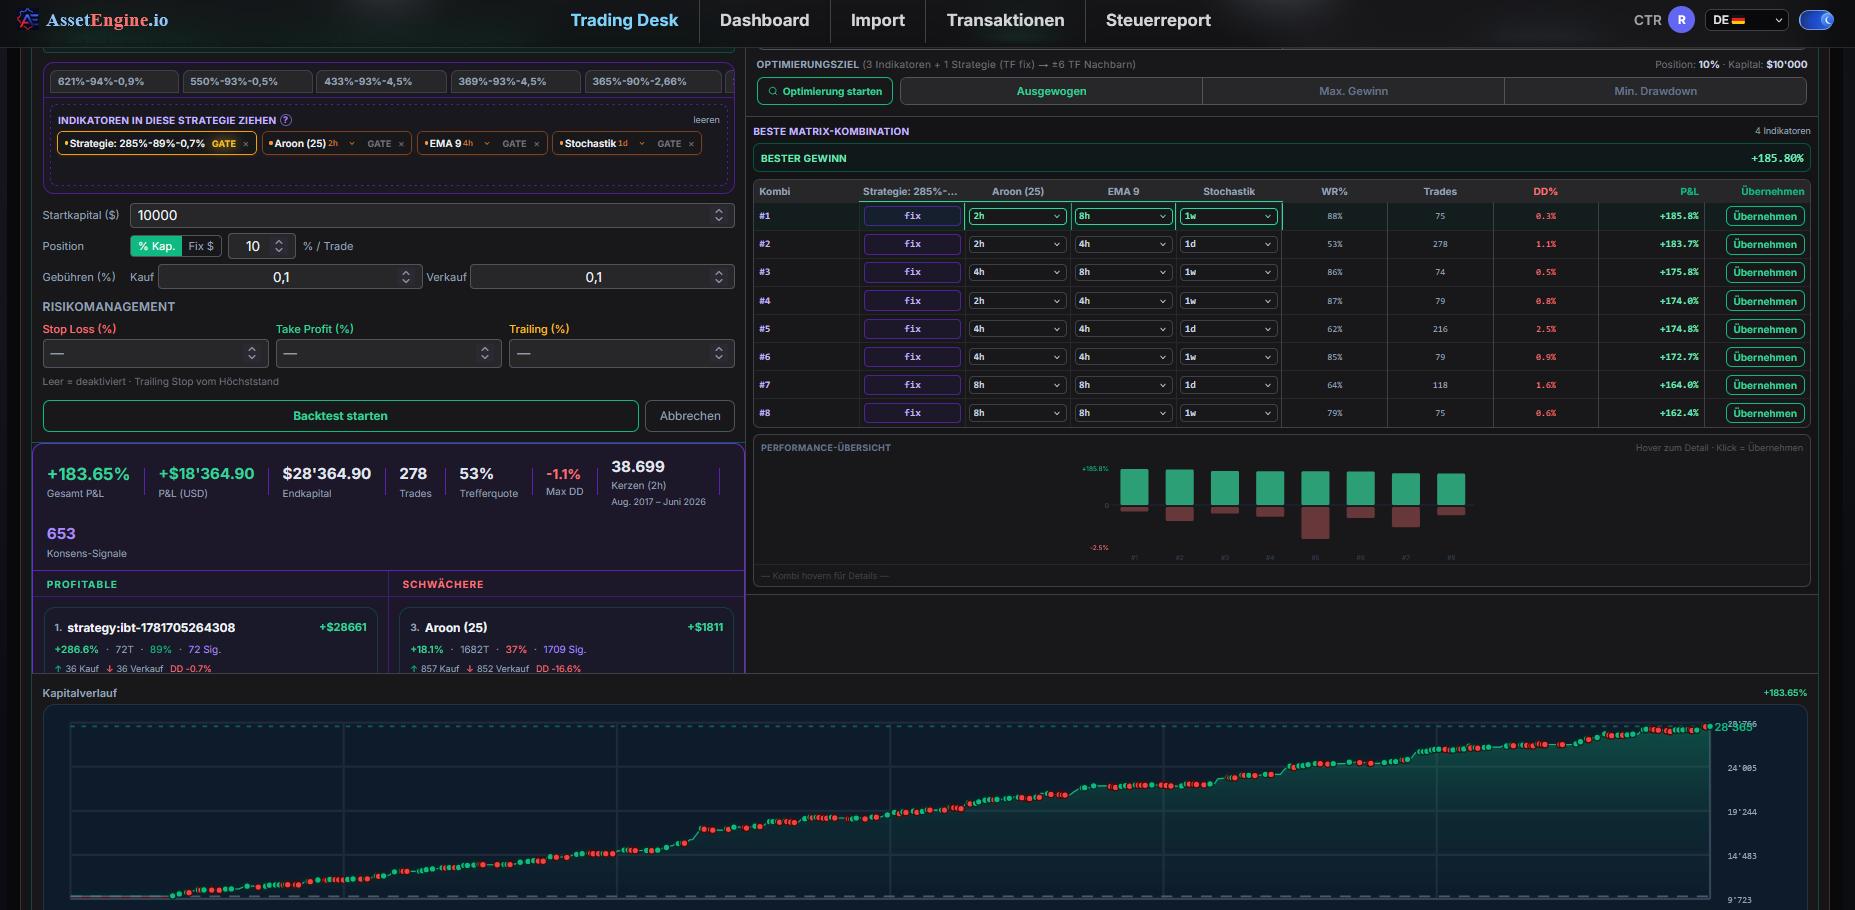1855x910 pixels.
Task: Click Übernehmen for combination #4
Action: [1765, 301]
